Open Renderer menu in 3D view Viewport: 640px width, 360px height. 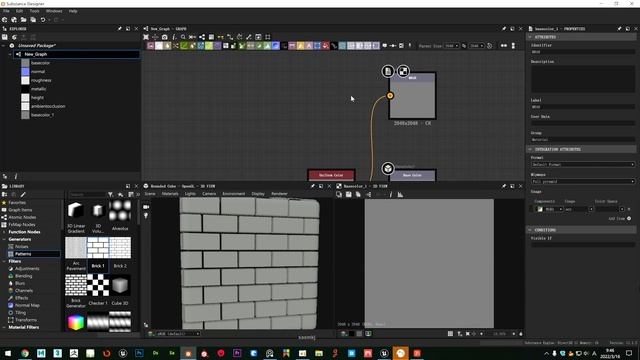click(280, 194)
